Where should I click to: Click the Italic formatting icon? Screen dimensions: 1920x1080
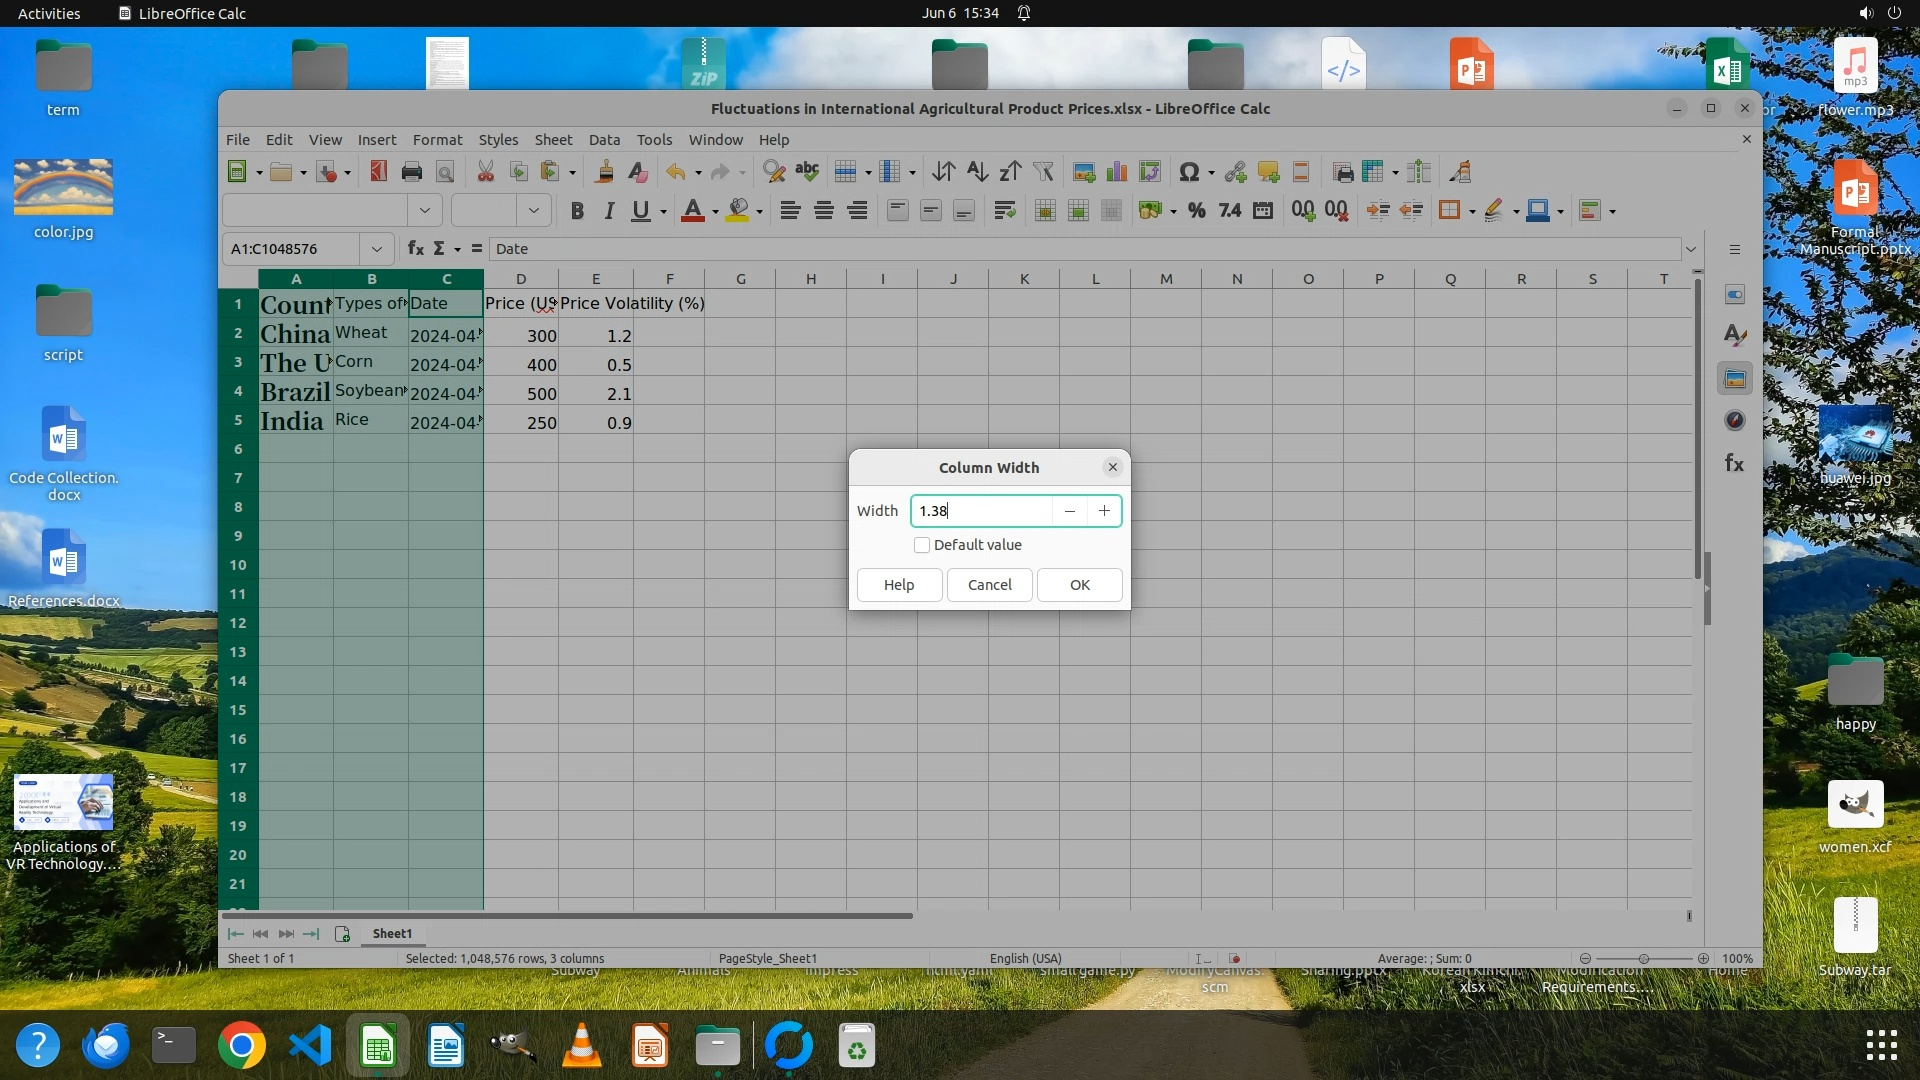(x=608, y=211)
